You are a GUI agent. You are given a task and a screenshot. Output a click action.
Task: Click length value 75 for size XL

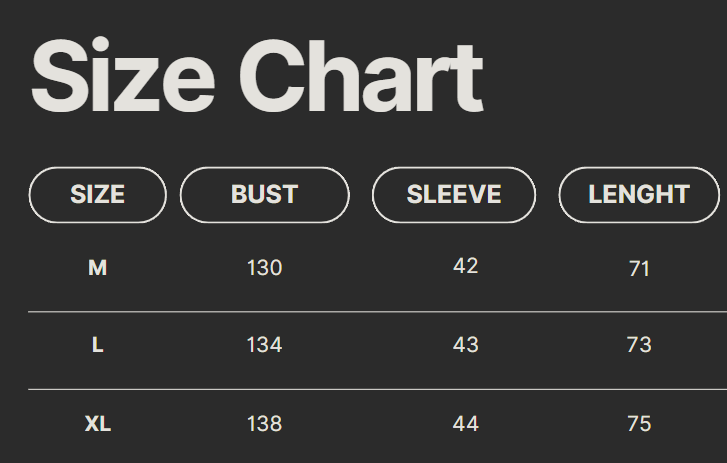click(639, 424)
